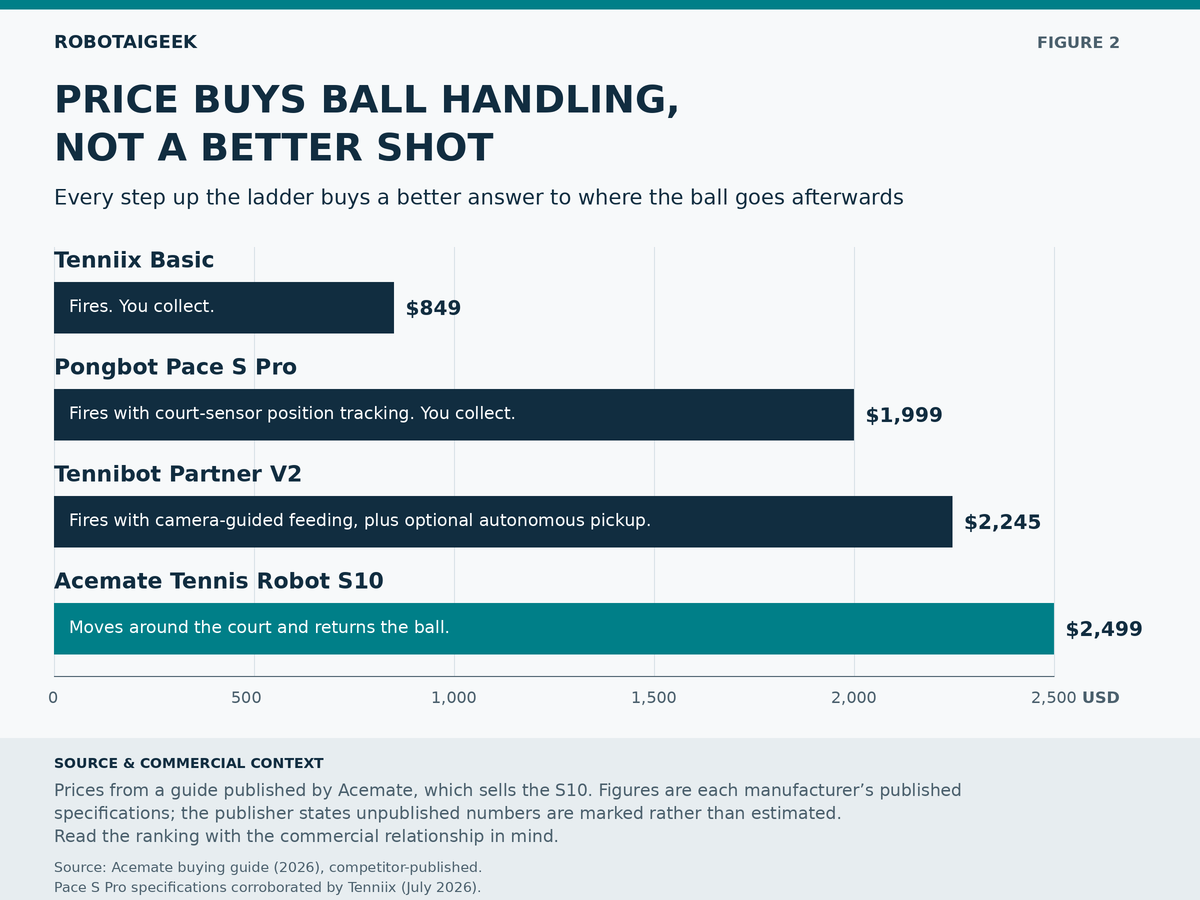Select the Pongbot Pace S Pro bar

[x=454, y=415]
